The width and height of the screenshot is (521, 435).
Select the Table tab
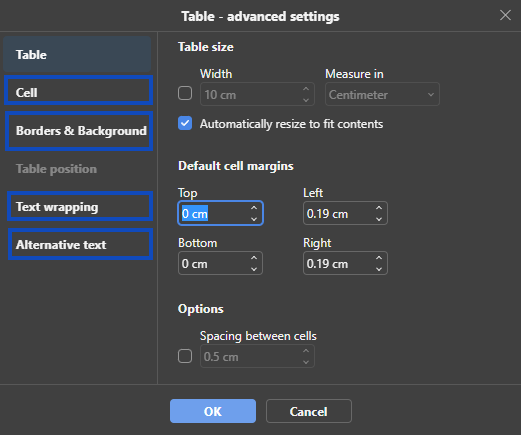tap(77, 54)
